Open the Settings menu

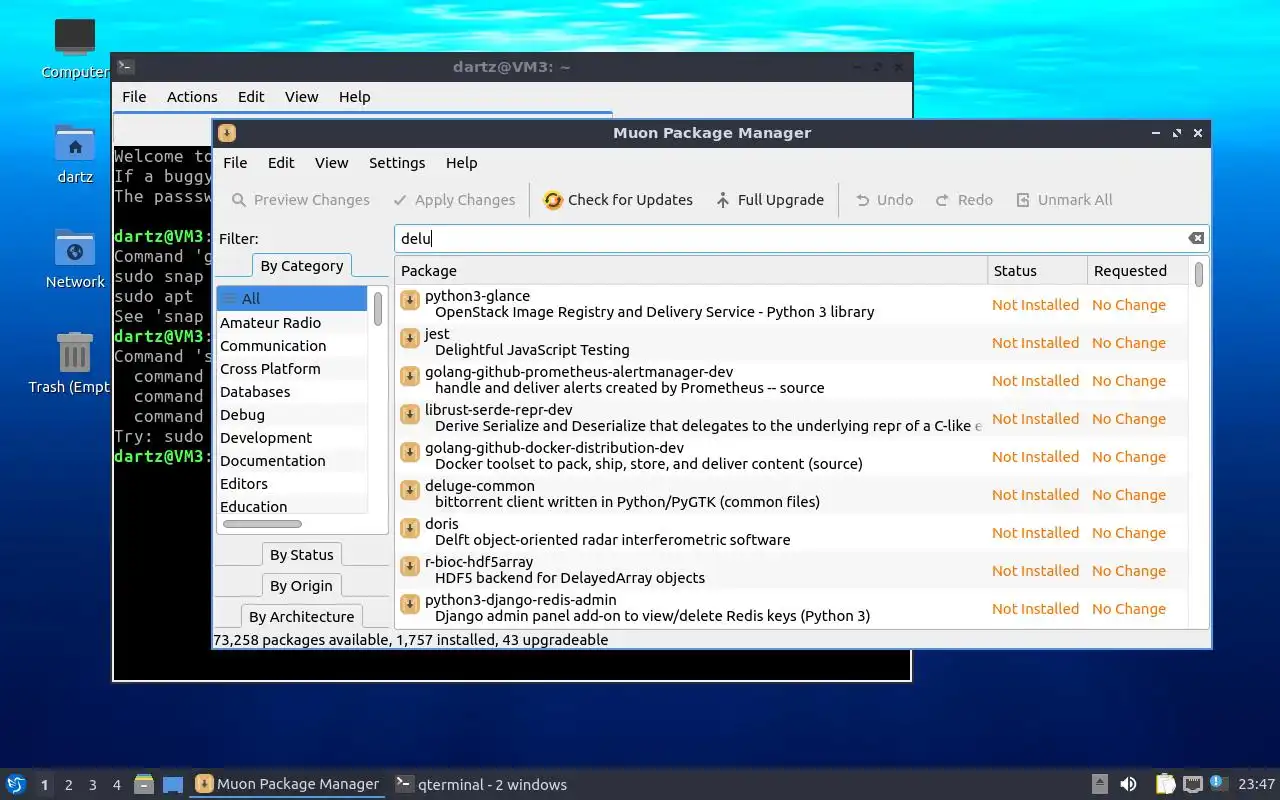coord(397,163)
